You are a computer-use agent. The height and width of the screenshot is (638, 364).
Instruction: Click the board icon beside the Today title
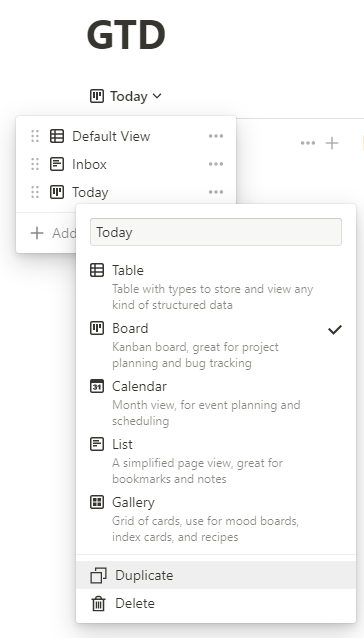click(97, 96)
